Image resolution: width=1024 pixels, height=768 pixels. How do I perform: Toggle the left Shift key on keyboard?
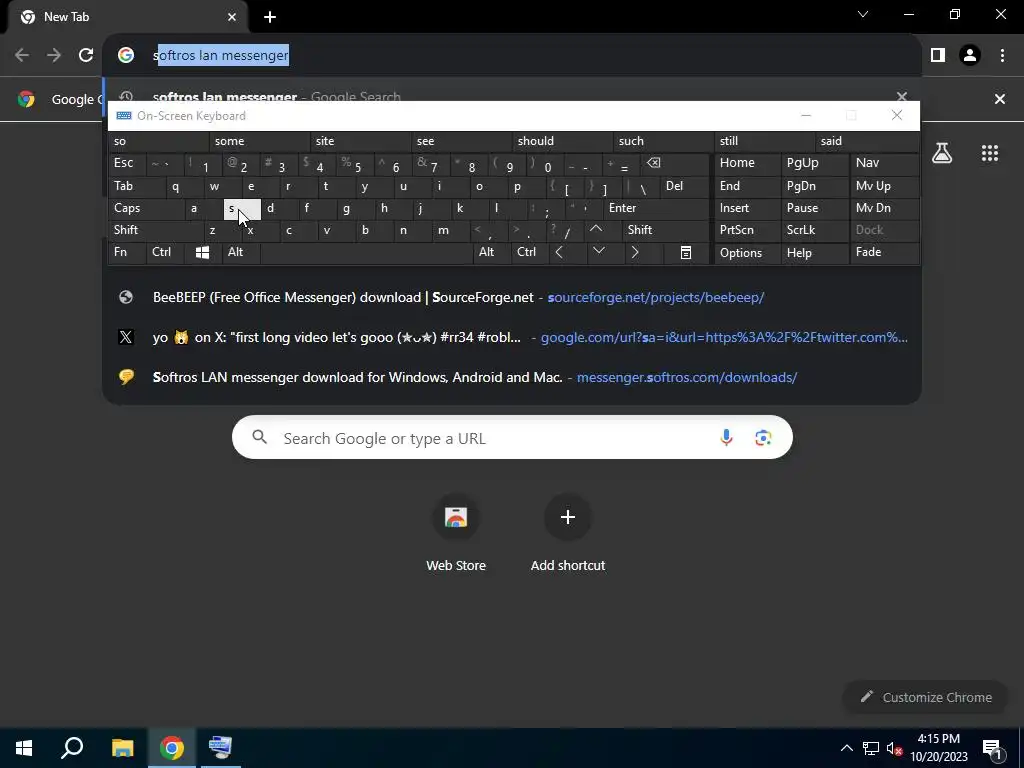[x=157, y=230]
